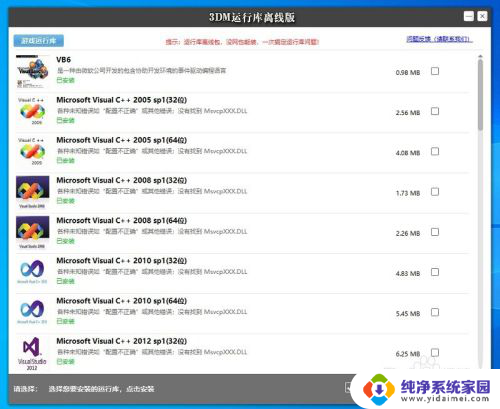
Task: Open the 游戏运行库 tab
Action: tap(39, 41)
